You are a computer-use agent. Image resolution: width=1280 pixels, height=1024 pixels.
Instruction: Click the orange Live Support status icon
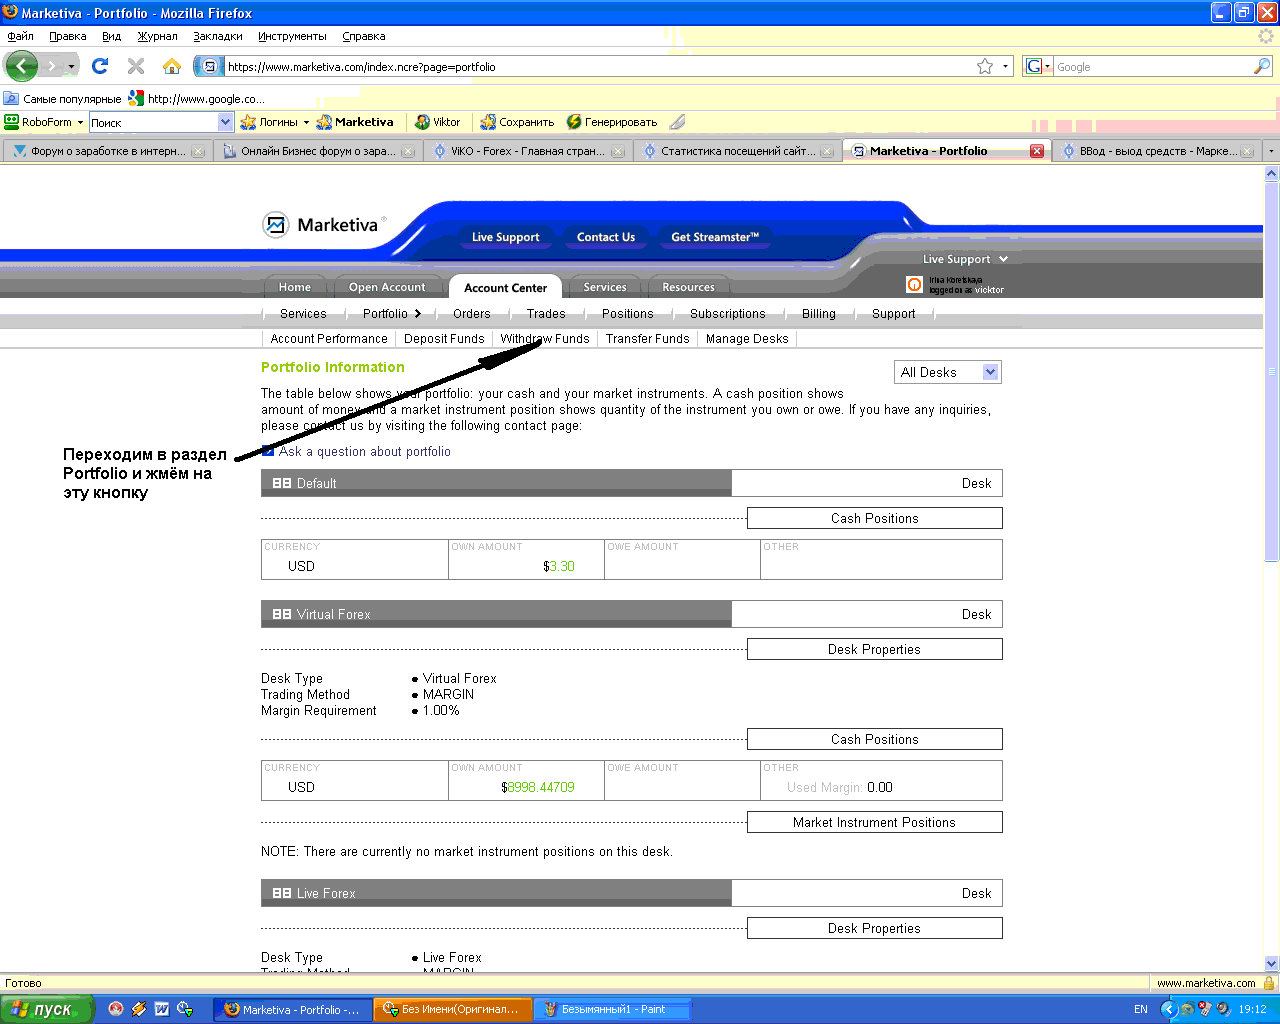coord(914,284)
